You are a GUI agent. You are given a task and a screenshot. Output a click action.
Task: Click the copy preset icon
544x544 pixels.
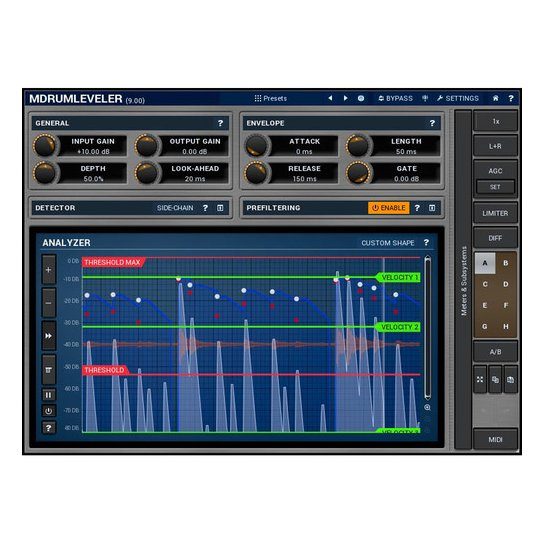coord(495,380)
